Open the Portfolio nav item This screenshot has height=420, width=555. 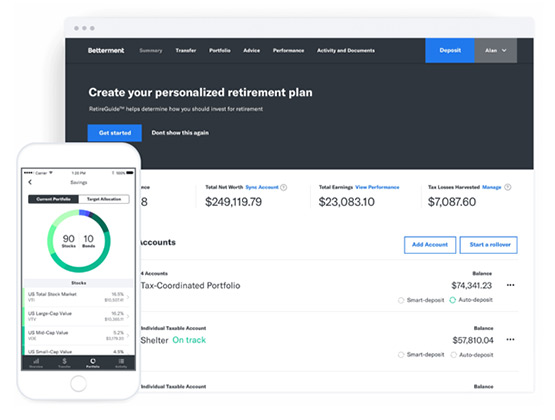[x=220, y=51]
